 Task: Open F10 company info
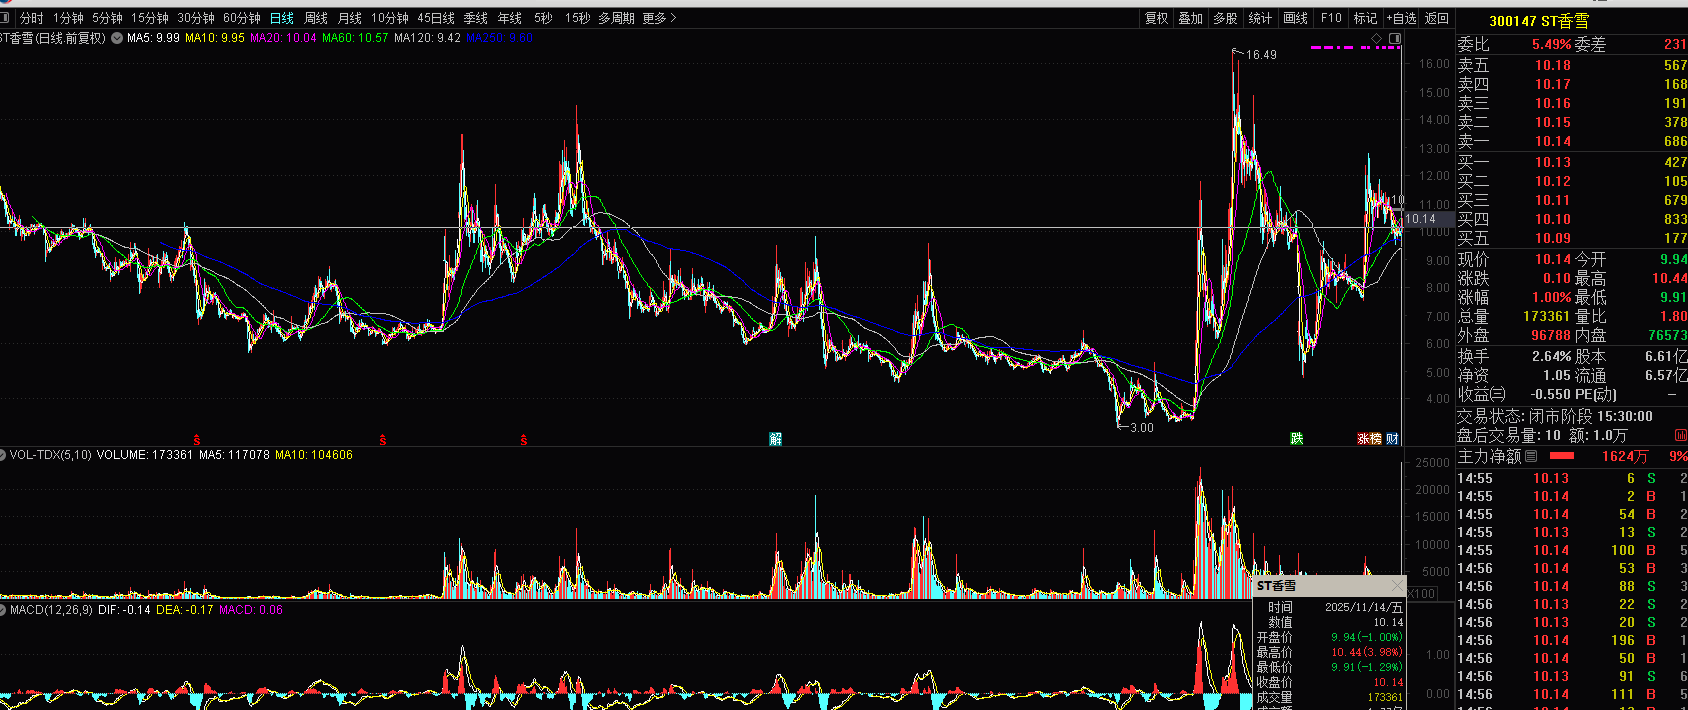tap(1331, 18)
